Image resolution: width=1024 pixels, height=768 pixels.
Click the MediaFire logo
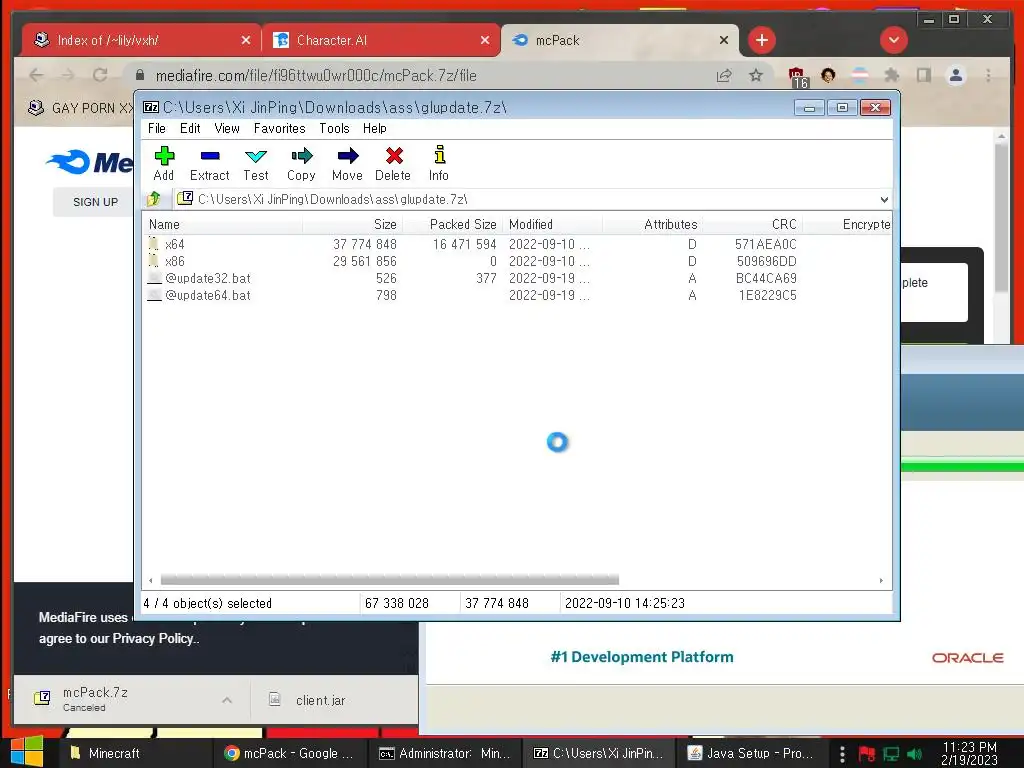[x=89, y=161]
